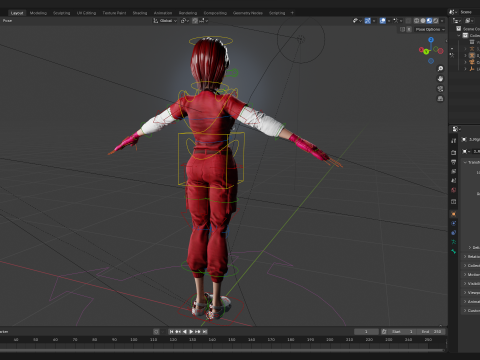Collapse the Transform panel
480x360 pixels.
coord(471,162)
